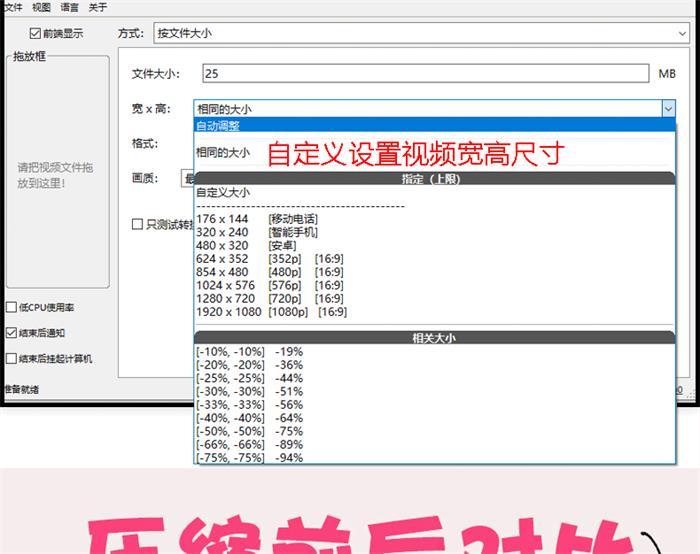
Task: Click the 拖放框 drop area for video files
Action: (x=58, y=172)
